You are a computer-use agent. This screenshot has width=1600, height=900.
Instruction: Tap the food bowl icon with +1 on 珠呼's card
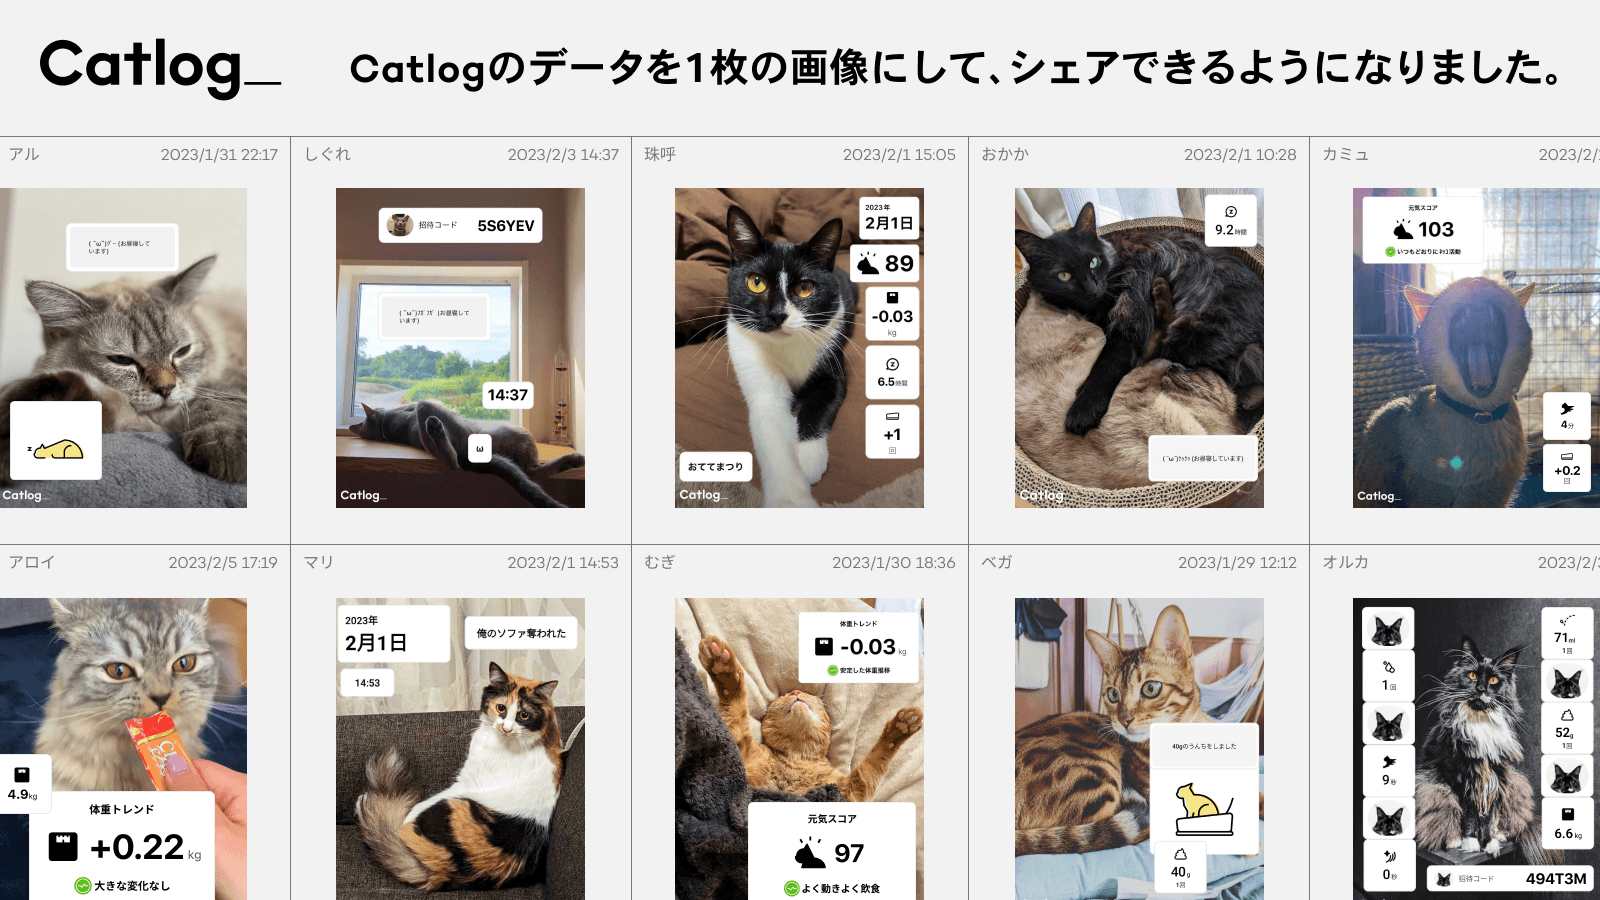[892, 432]
